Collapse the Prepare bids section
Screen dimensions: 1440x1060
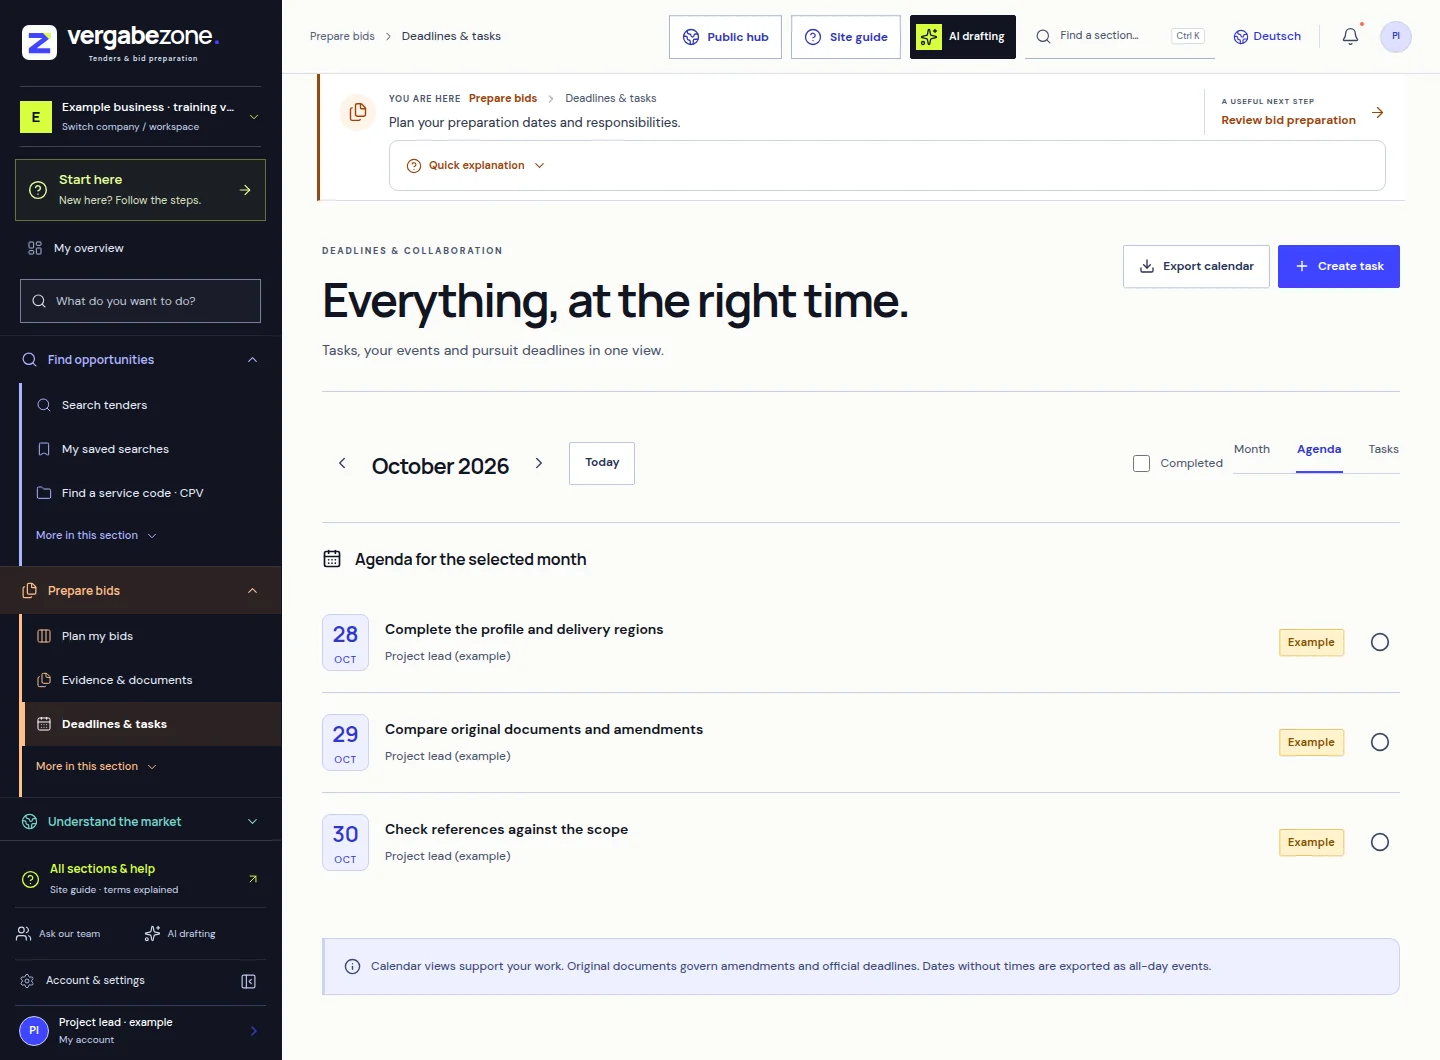pyautogui.click(x=141, y=591)
